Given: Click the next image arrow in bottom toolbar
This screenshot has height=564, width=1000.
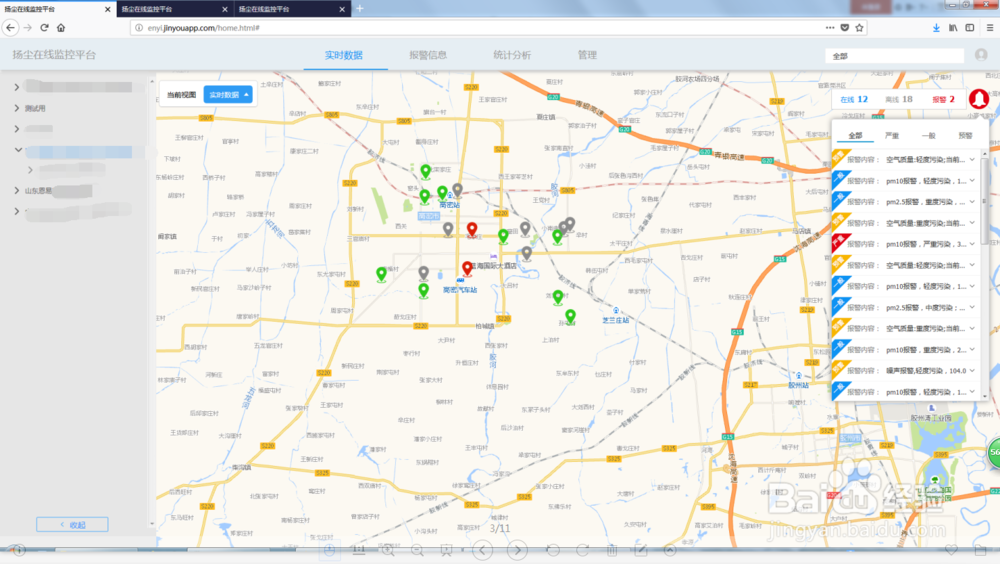Looking at the screenshot, I should [x=517, y=549].
